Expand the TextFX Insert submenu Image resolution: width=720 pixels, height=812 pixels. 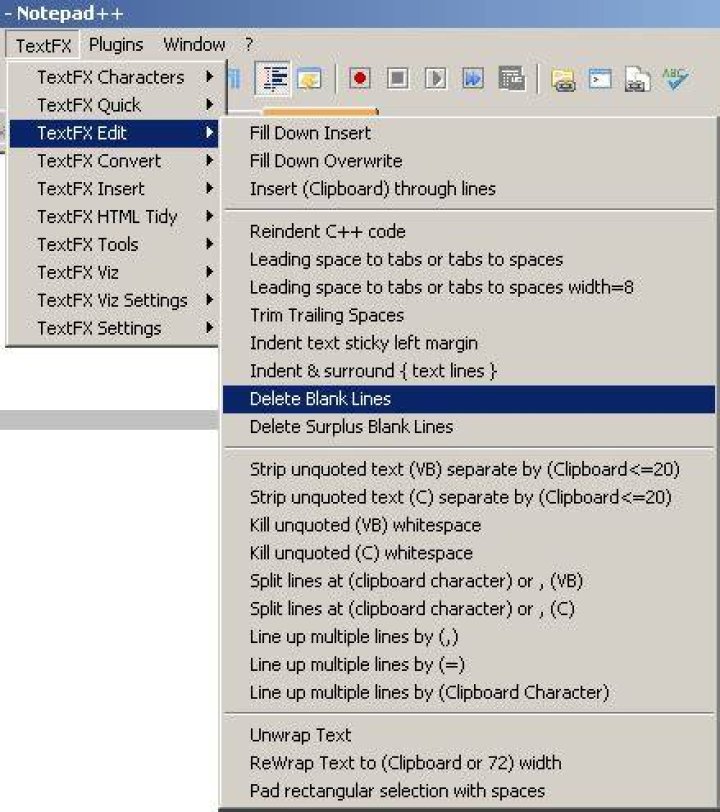tap(114, 189)
